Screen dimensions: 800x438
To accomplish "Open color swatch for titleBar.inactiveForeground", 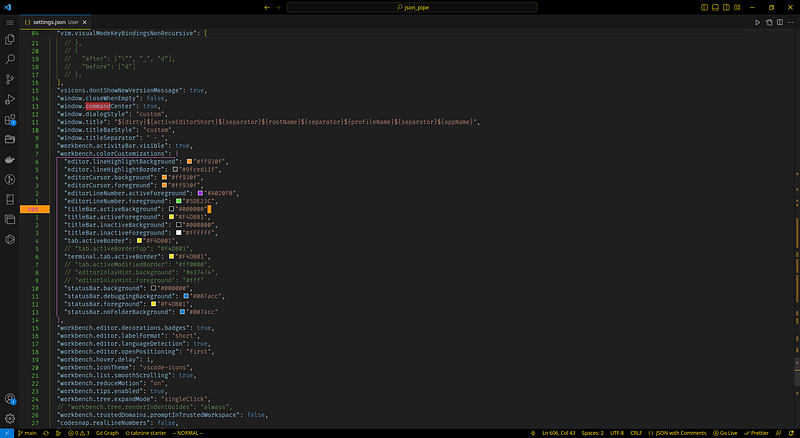I will pos(179,233).
